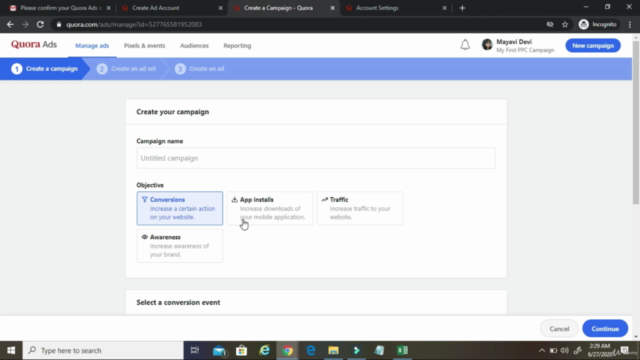Select the Conversions objective

[x=180, y=208]
